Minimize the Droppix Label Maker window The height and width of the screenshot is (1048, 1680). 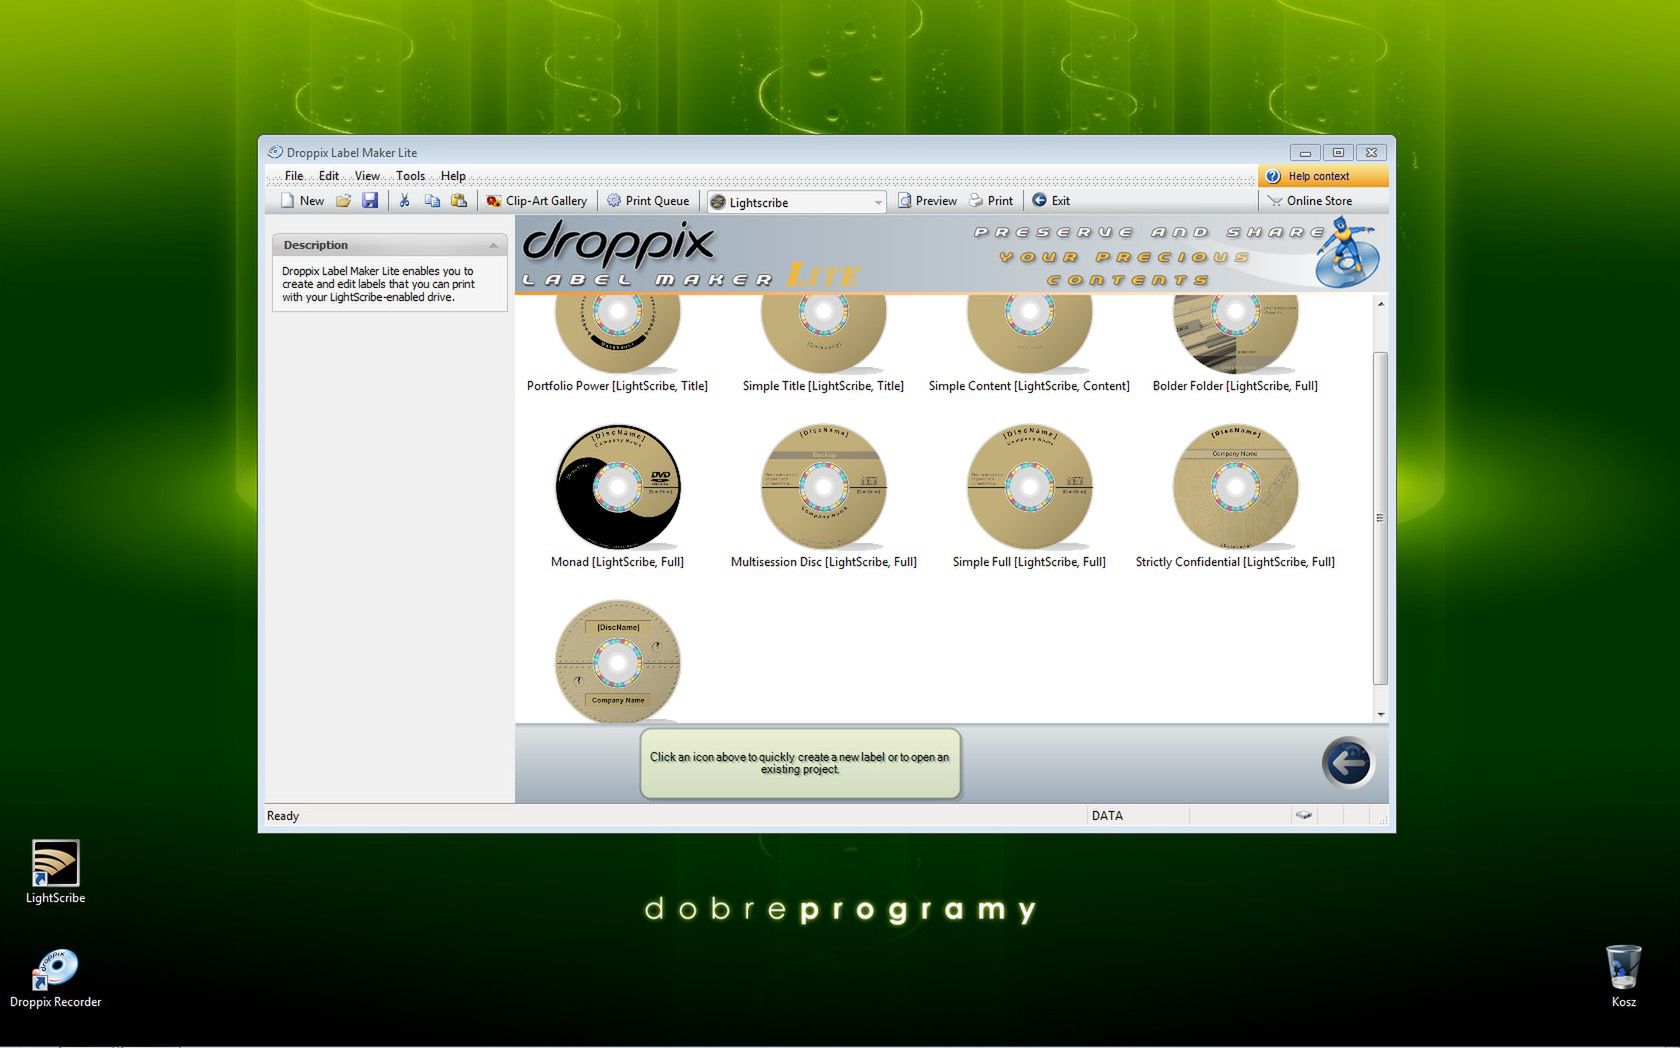pos(1305,152)
